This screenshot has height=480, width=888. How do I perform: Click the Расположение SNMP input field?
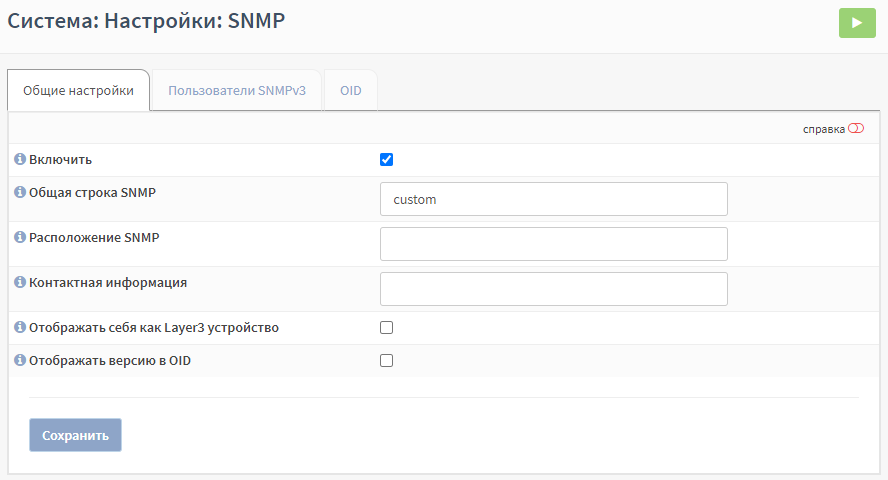click(553, 244)
